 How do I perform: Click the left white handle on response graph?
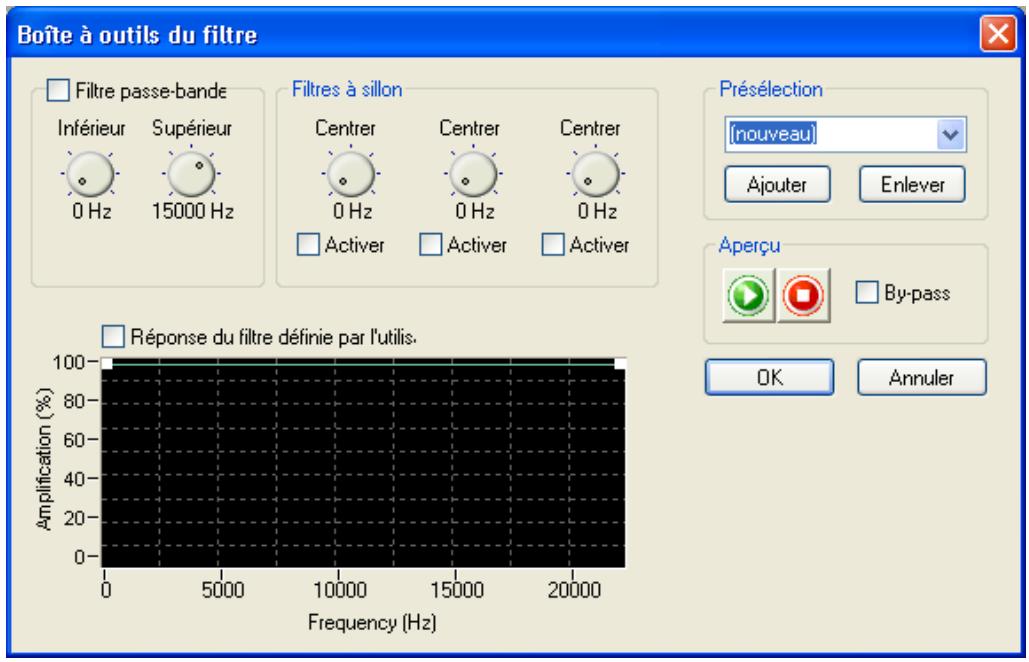point(107,363)
